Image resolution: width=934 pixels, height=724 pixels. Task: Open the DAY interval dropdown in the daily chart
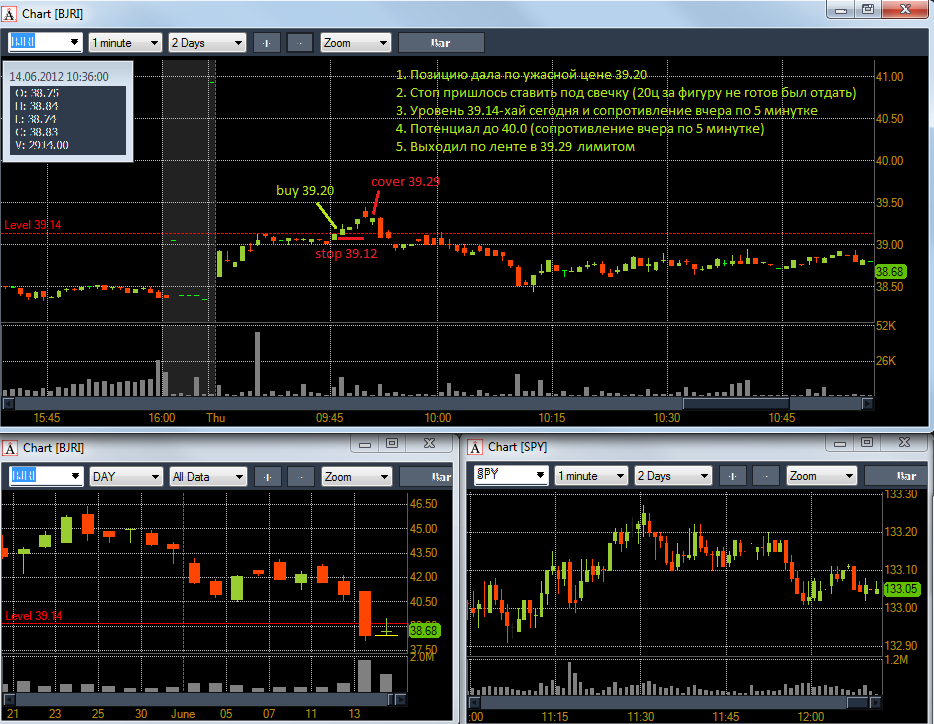click(x=126, y=476)
